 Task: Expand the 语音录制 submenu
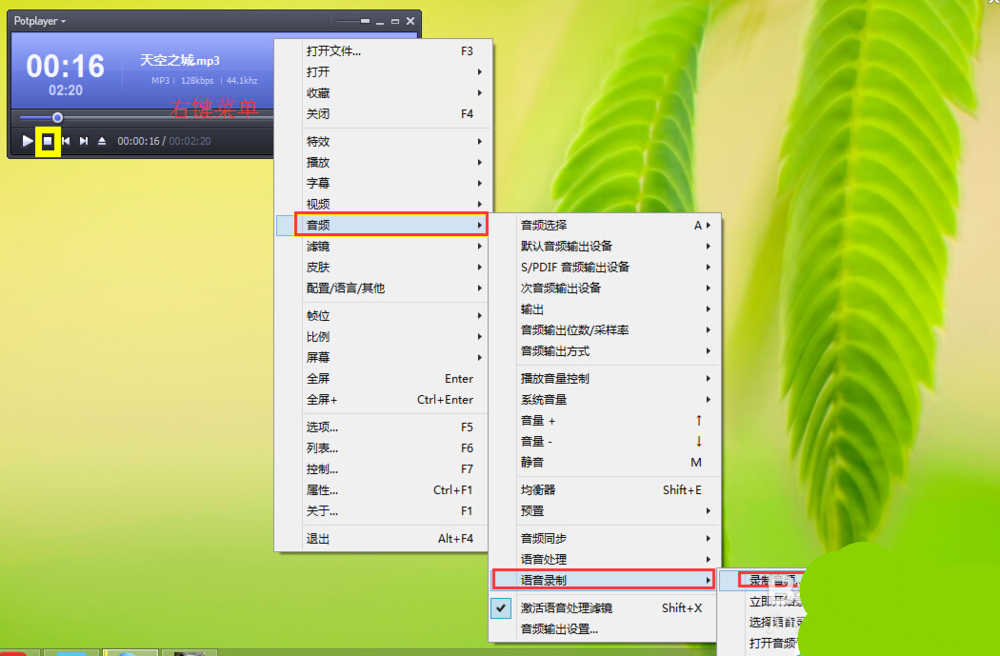[x=546, y=579]
